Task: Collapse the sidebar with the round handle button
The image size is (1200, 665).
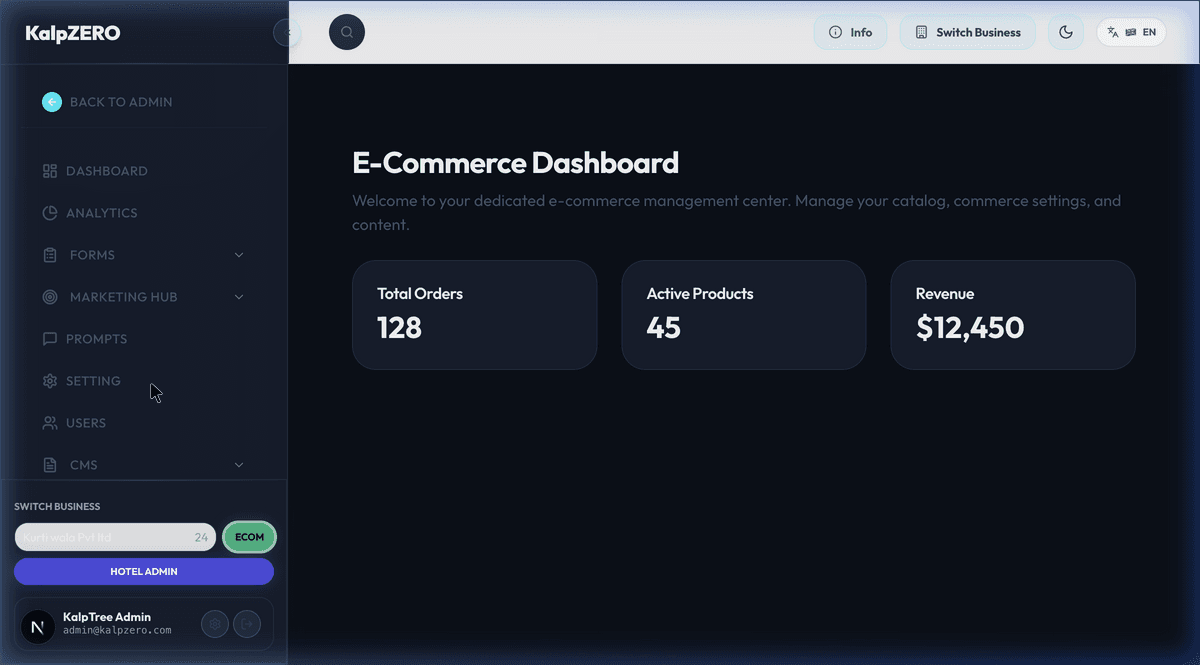Action: (x=287, y=33)
